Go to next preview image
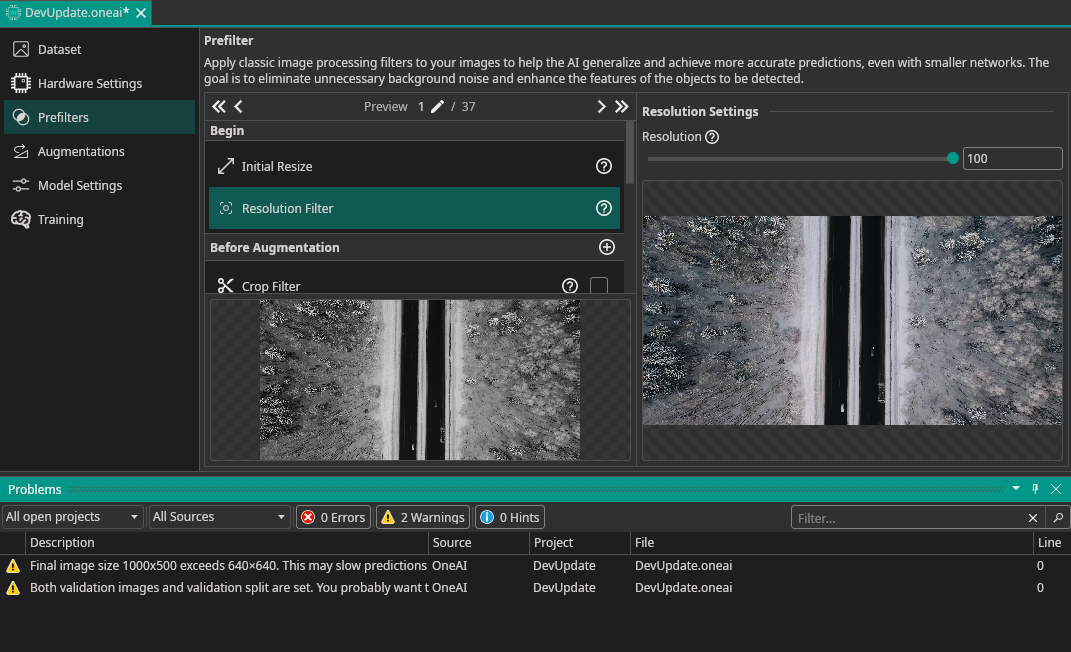 coord(601,107)
